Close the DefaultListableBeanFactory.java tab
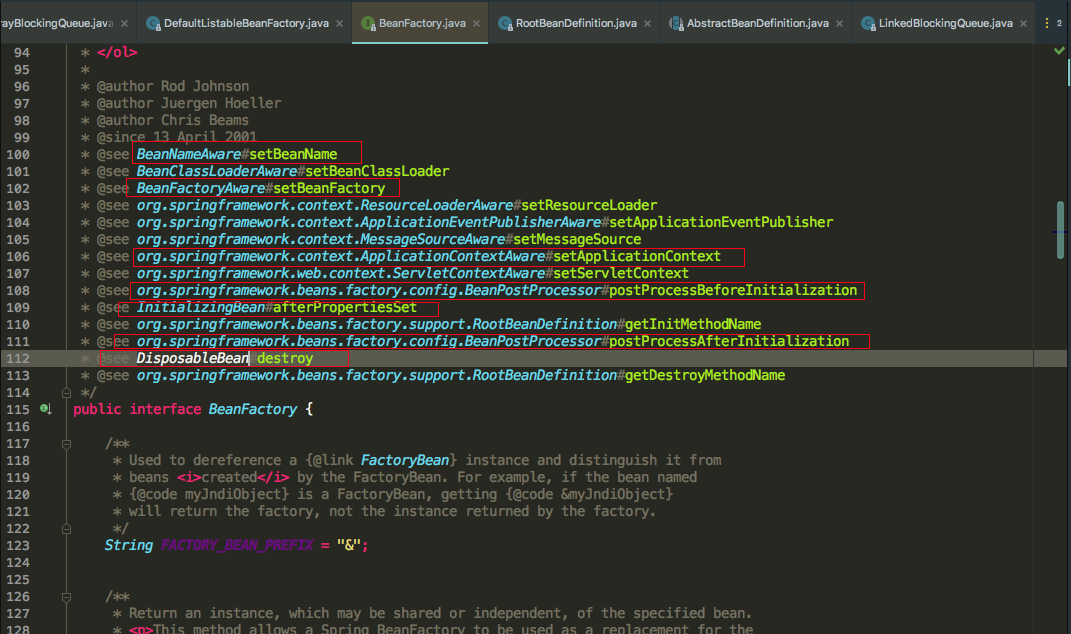Viewport: 1071px width, 634px height. 339,23
